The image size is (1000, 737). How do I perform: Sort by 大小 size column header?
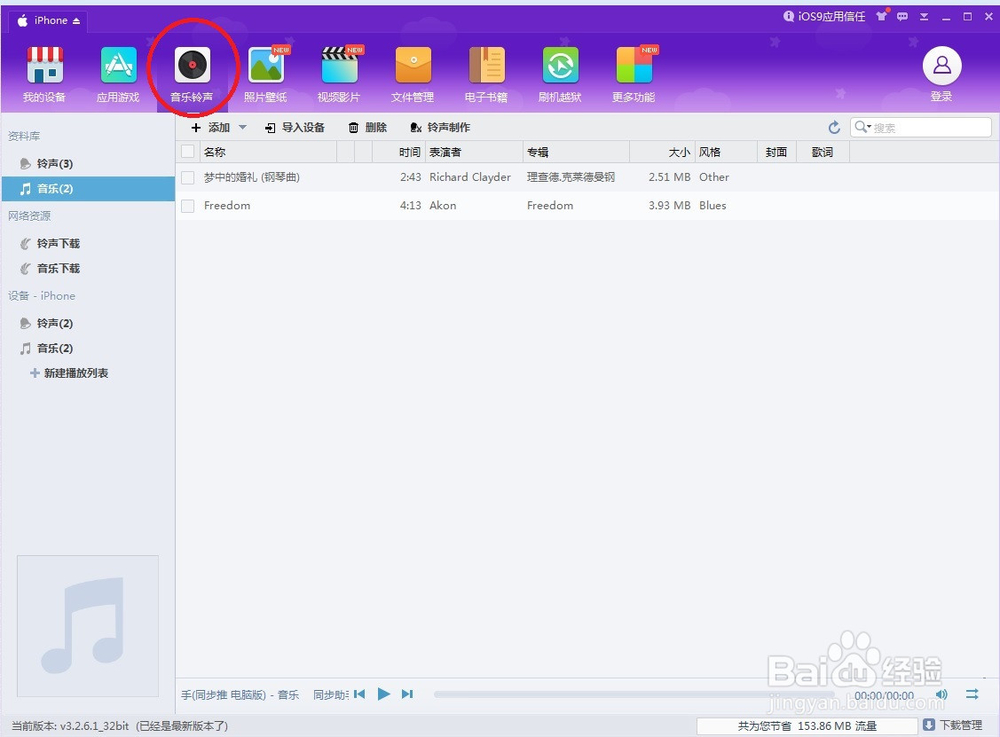[x=663, y=152]
